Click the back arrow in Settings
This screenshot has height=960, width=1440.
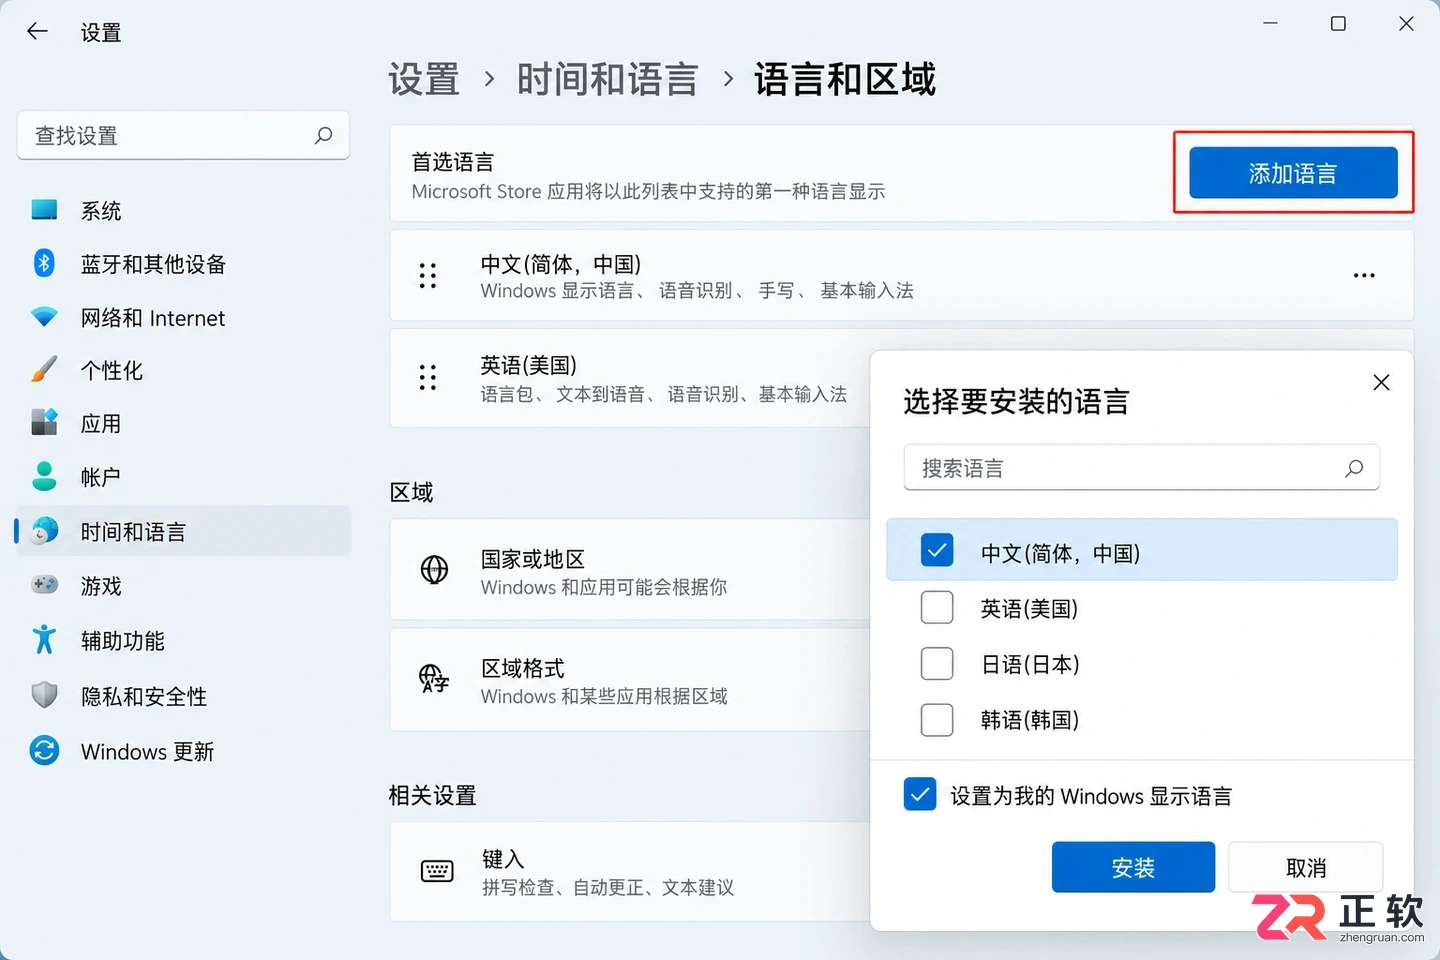(37, 31)
